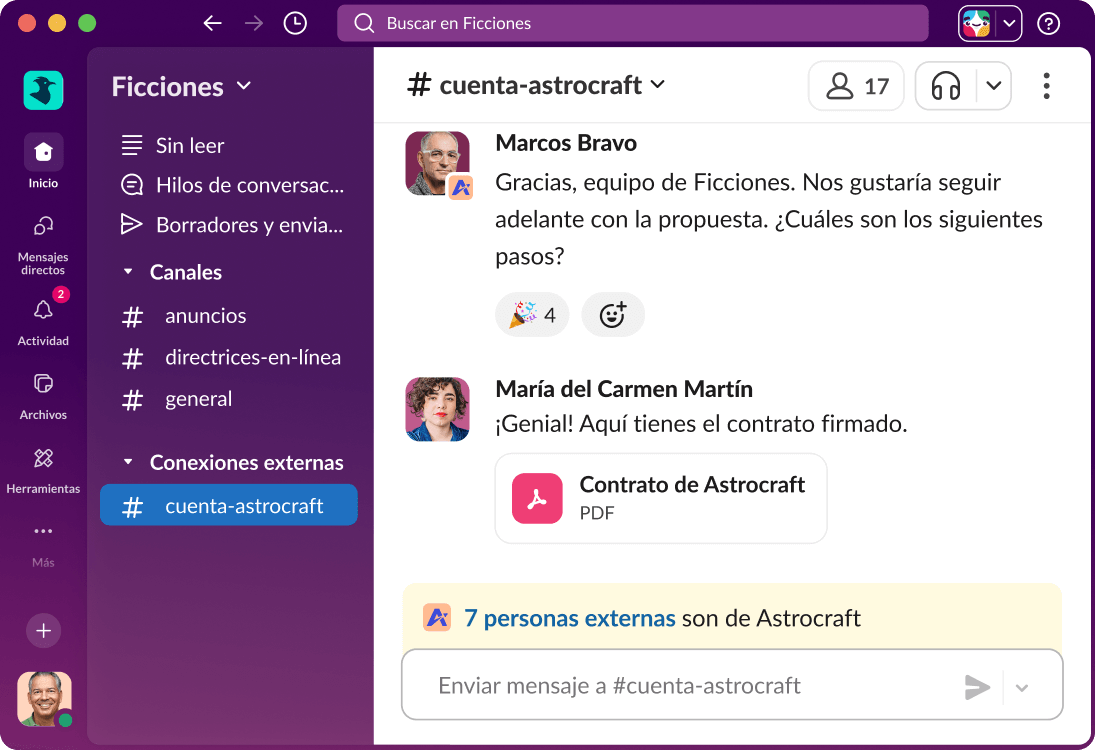View the 7 personas externas link
The image size is (1095, 750).
pos(570,618)
